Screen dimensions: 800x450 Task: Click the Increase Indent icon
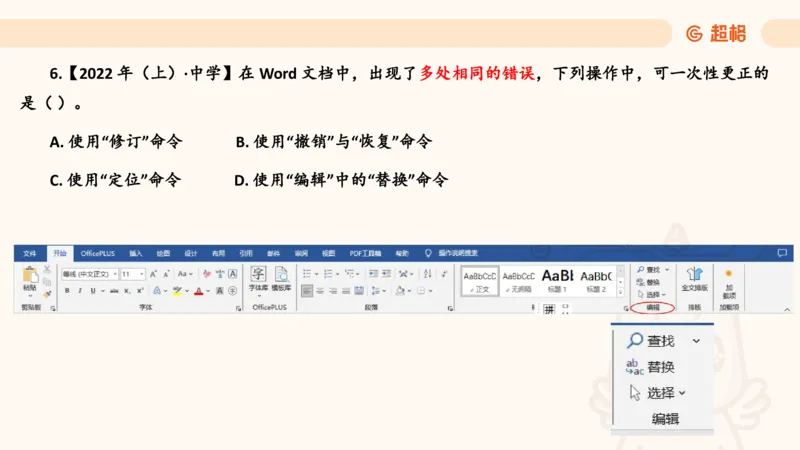click(387, 274)
